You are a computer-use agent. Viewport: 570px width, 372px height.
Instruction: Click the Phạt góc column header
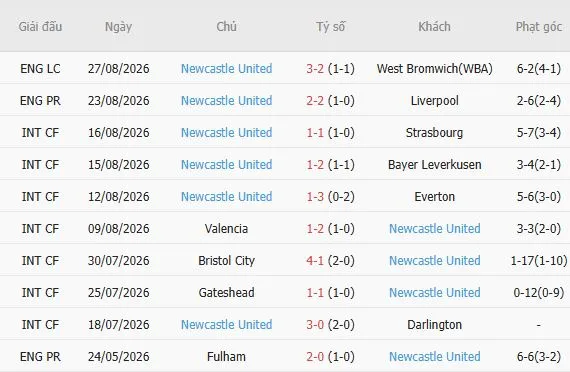coord(539,27)
